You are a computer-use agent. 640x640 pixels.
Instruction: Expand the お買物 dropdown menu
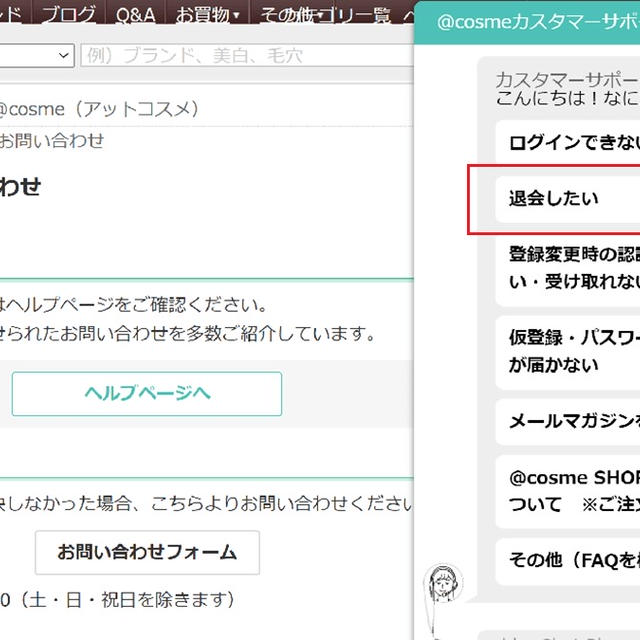(207, 15)
